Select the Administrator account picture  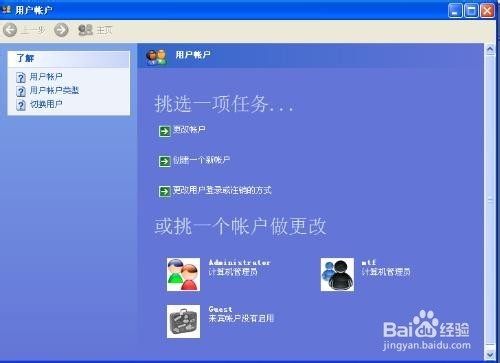[184, 274]
